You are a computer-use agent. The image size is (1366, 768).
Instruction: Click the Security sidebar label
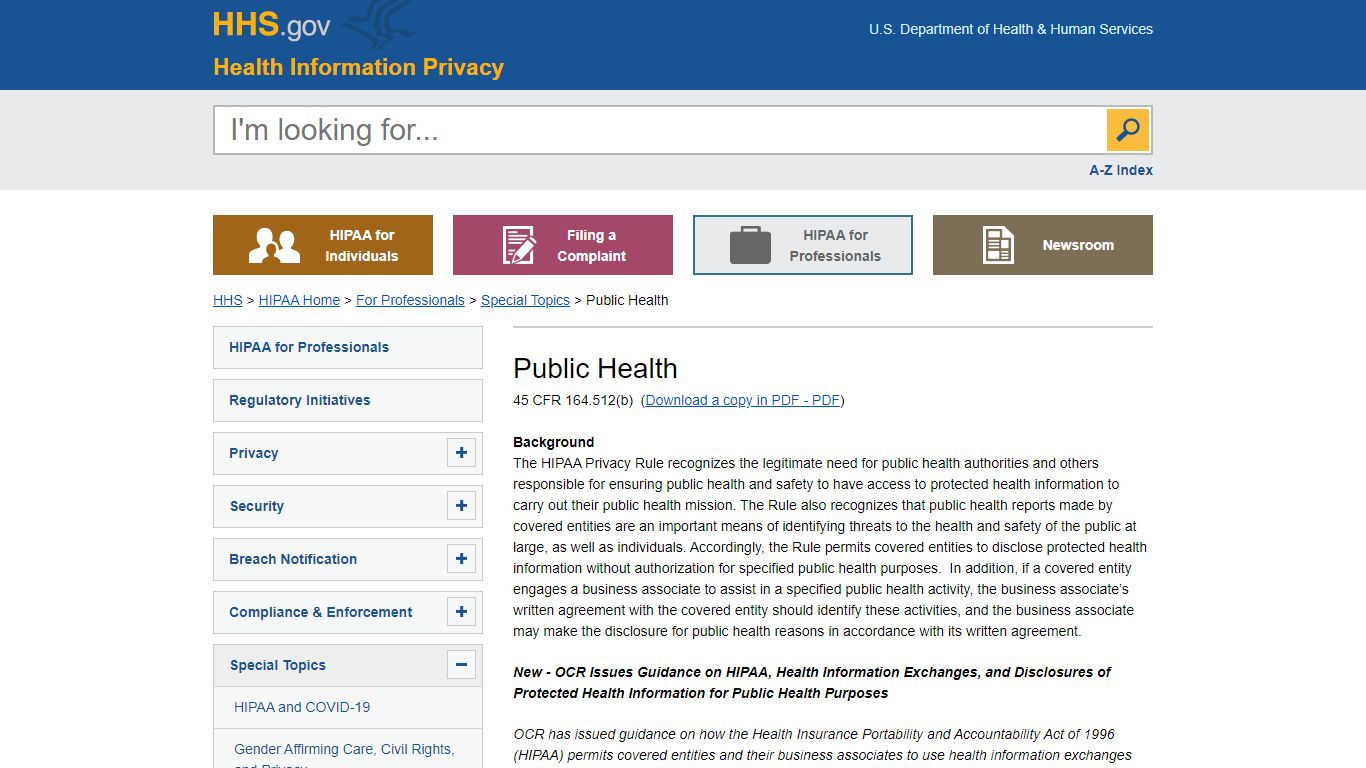pos(257,506)
